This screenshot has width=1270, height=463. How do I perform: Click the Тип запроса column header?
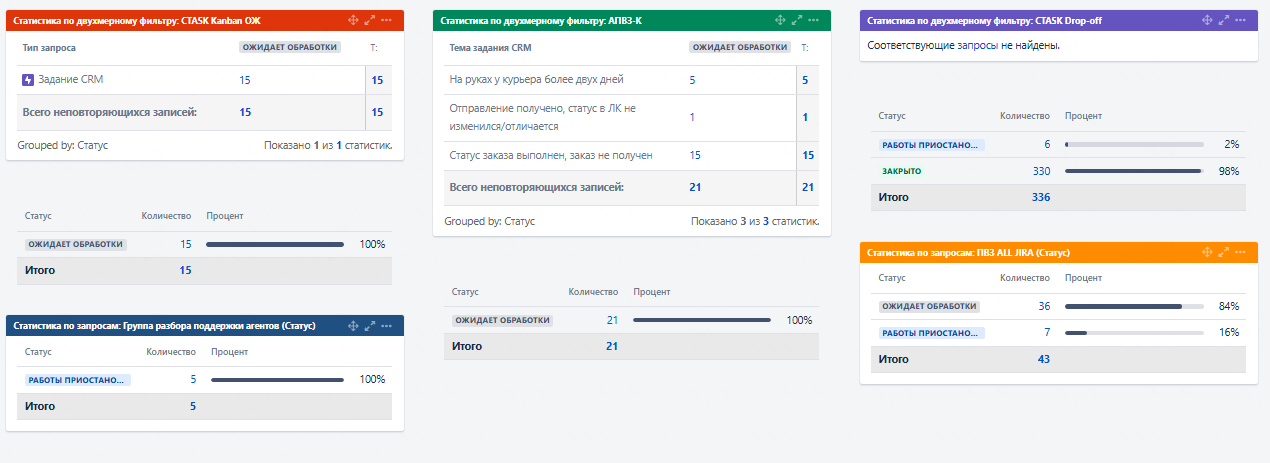(x=49, y=47)
